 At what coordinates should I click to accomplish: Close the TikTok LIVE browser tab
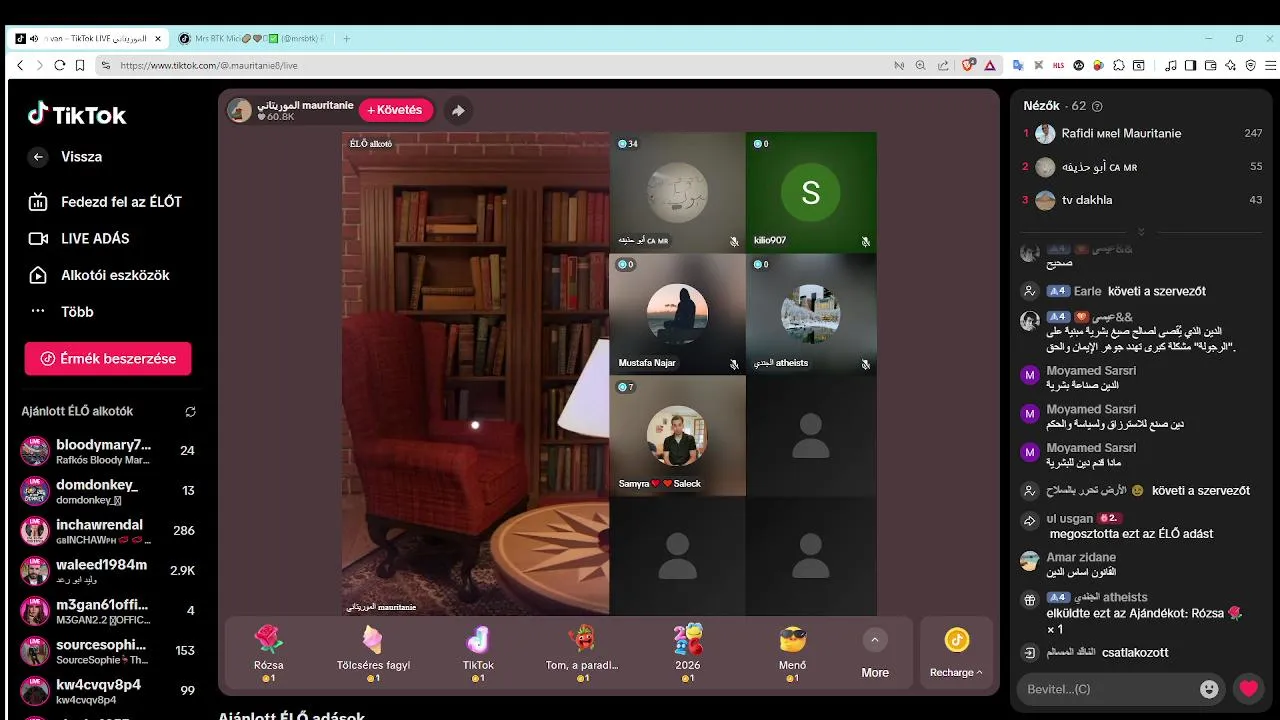coord(157,38)
